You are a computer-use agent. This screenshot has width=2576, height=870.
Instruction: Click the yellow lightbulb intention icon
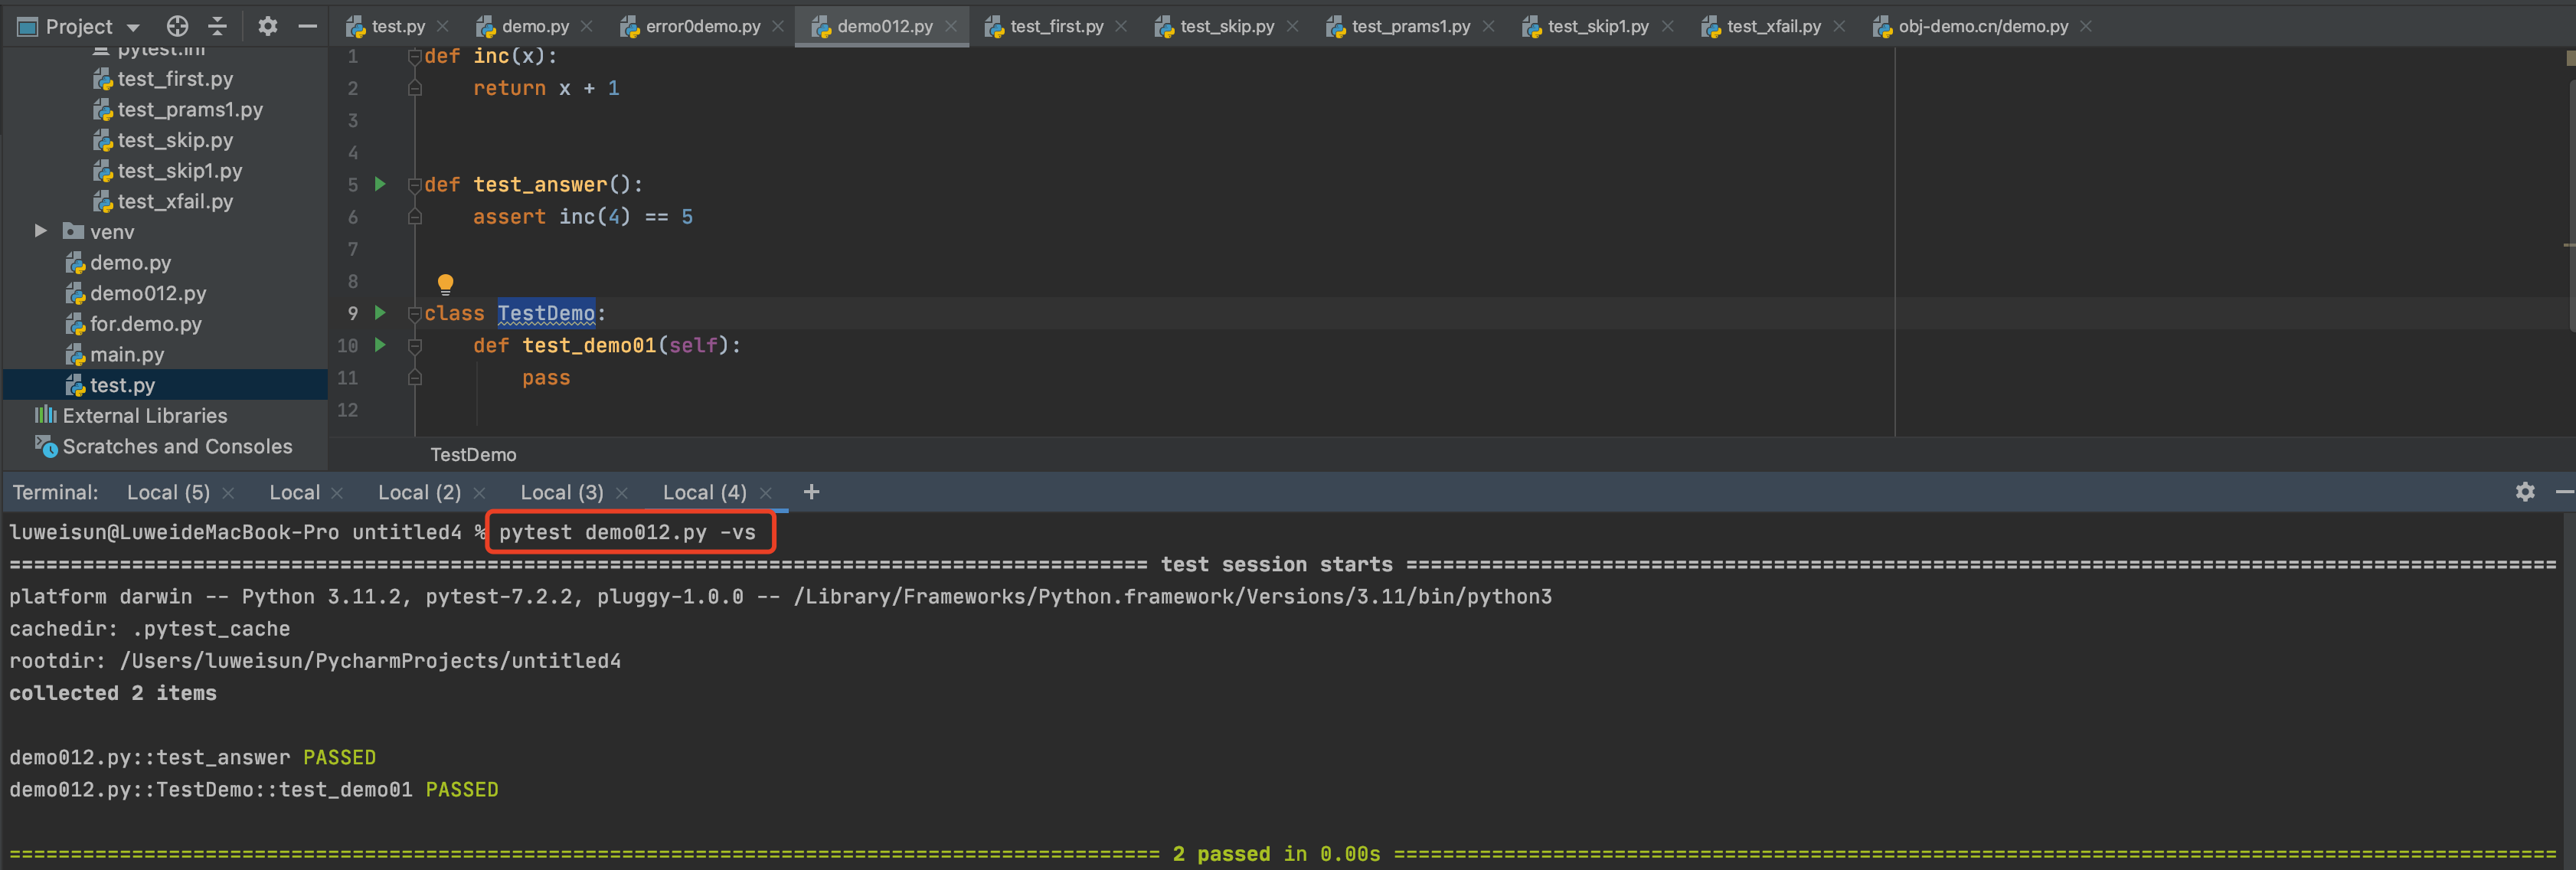click(x=445, y=284)
